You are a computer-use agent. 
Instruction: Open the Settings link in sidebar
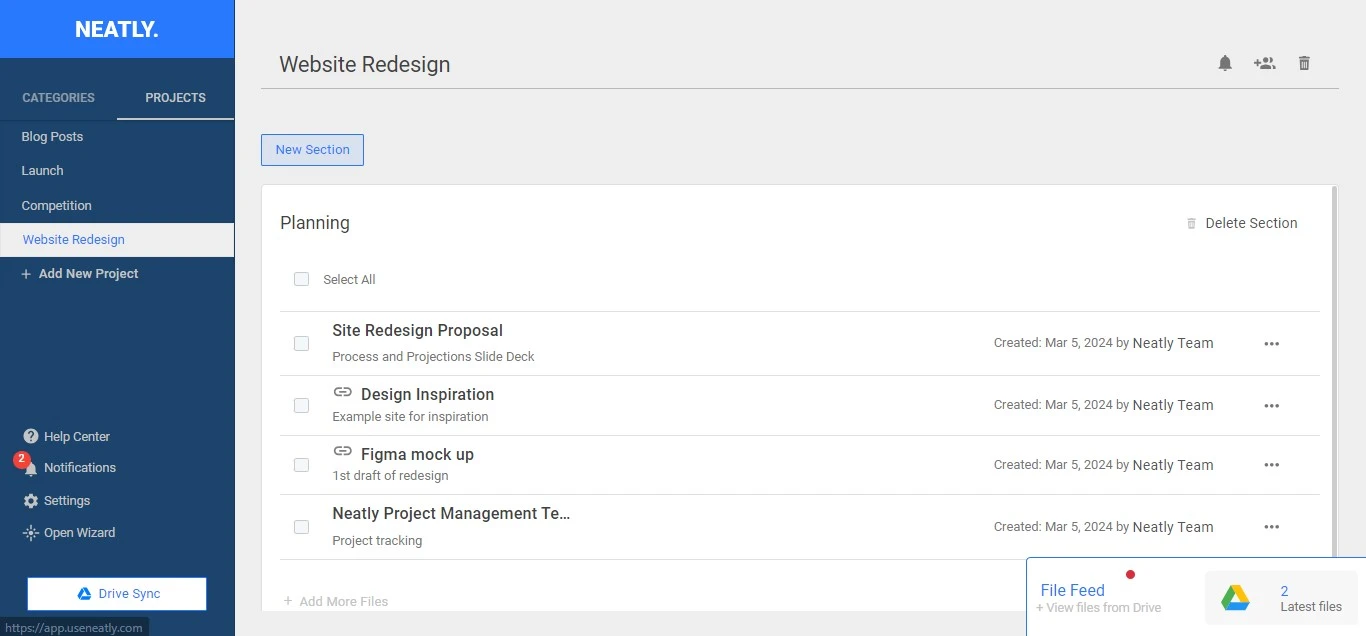pyautogui.click(x=57, y=501)
